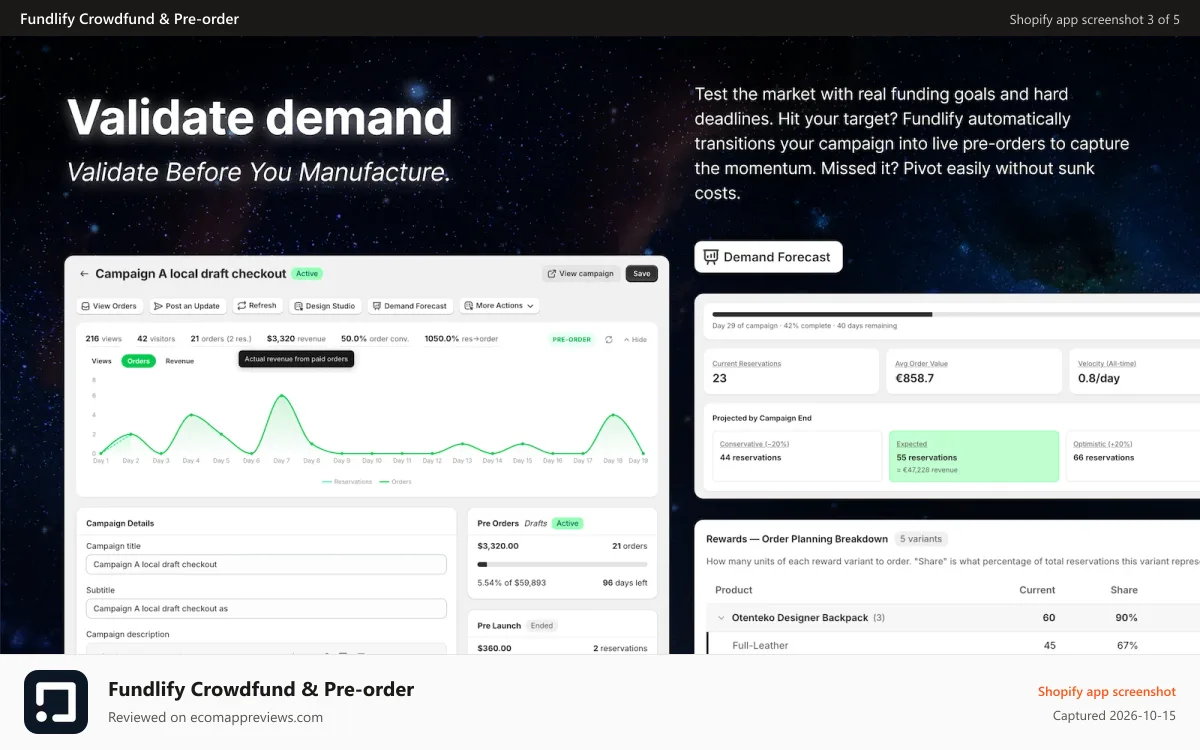Switch the chart to the Views tab
Viewport: 1200px width, 750px height.
click(x=102, y=361)
